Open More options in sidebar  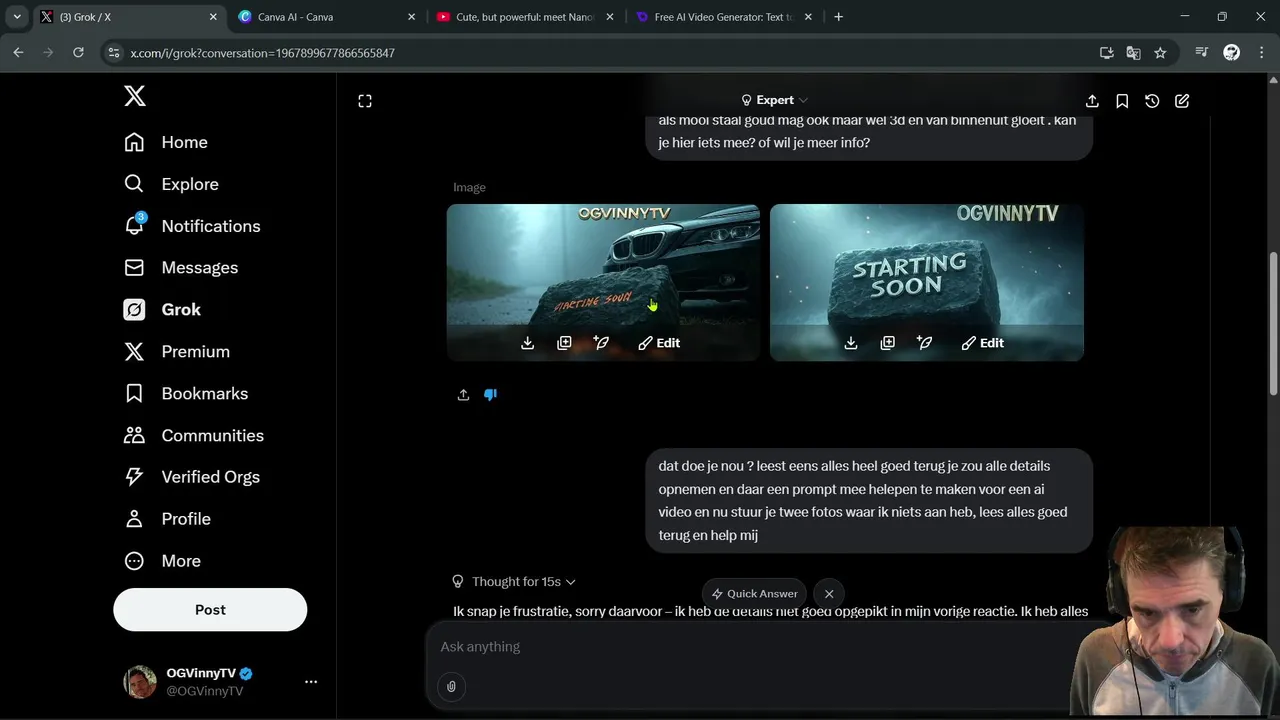click(x=162, y=561)
